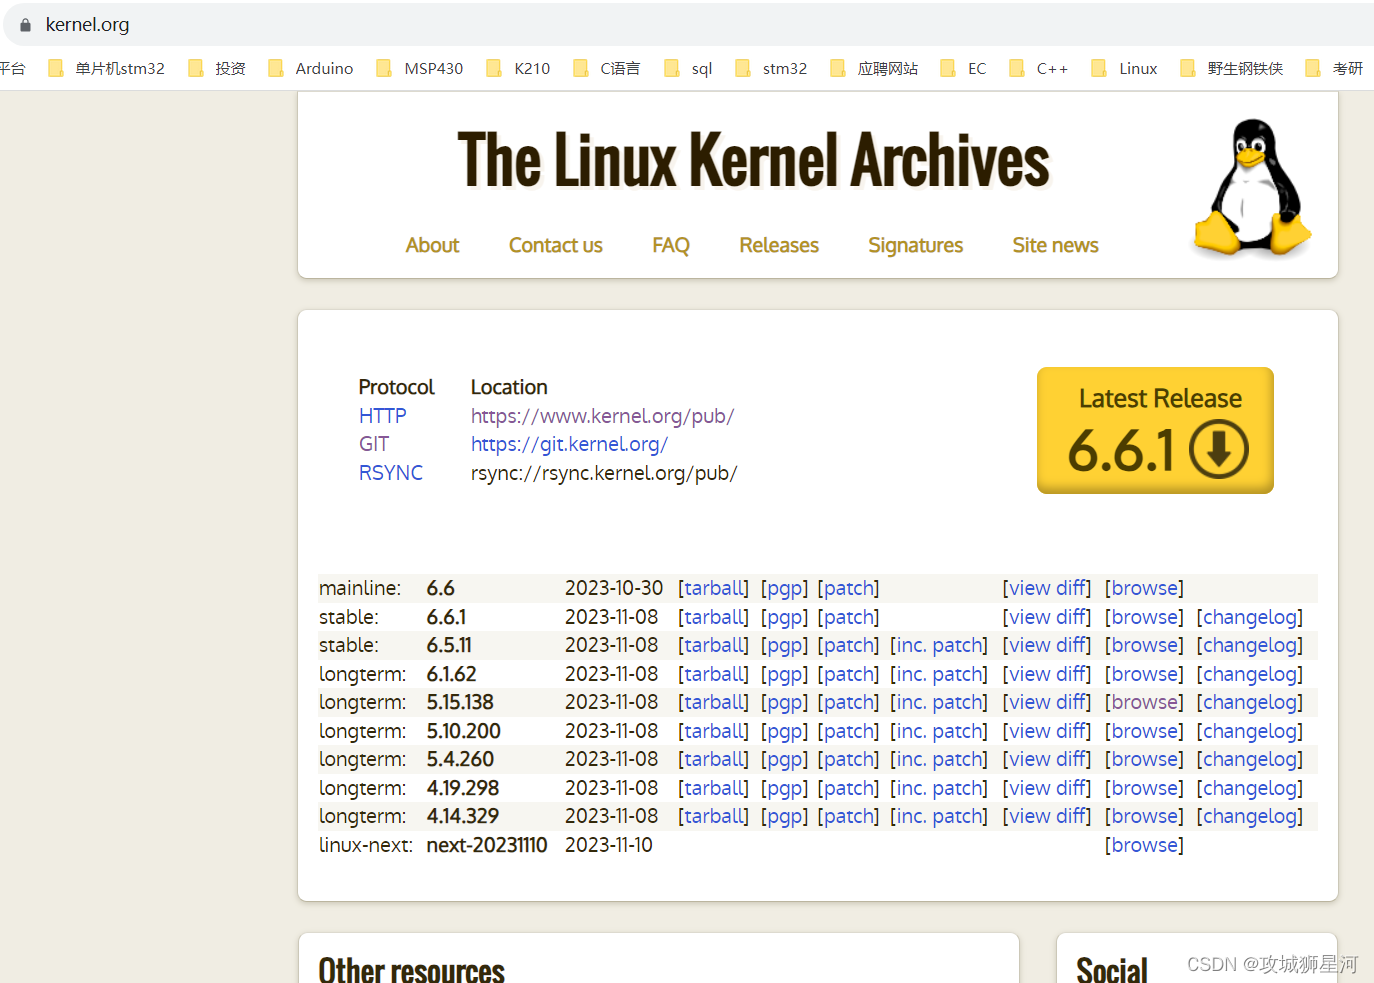Open the C++ bookmark folder

[1038, 68]
